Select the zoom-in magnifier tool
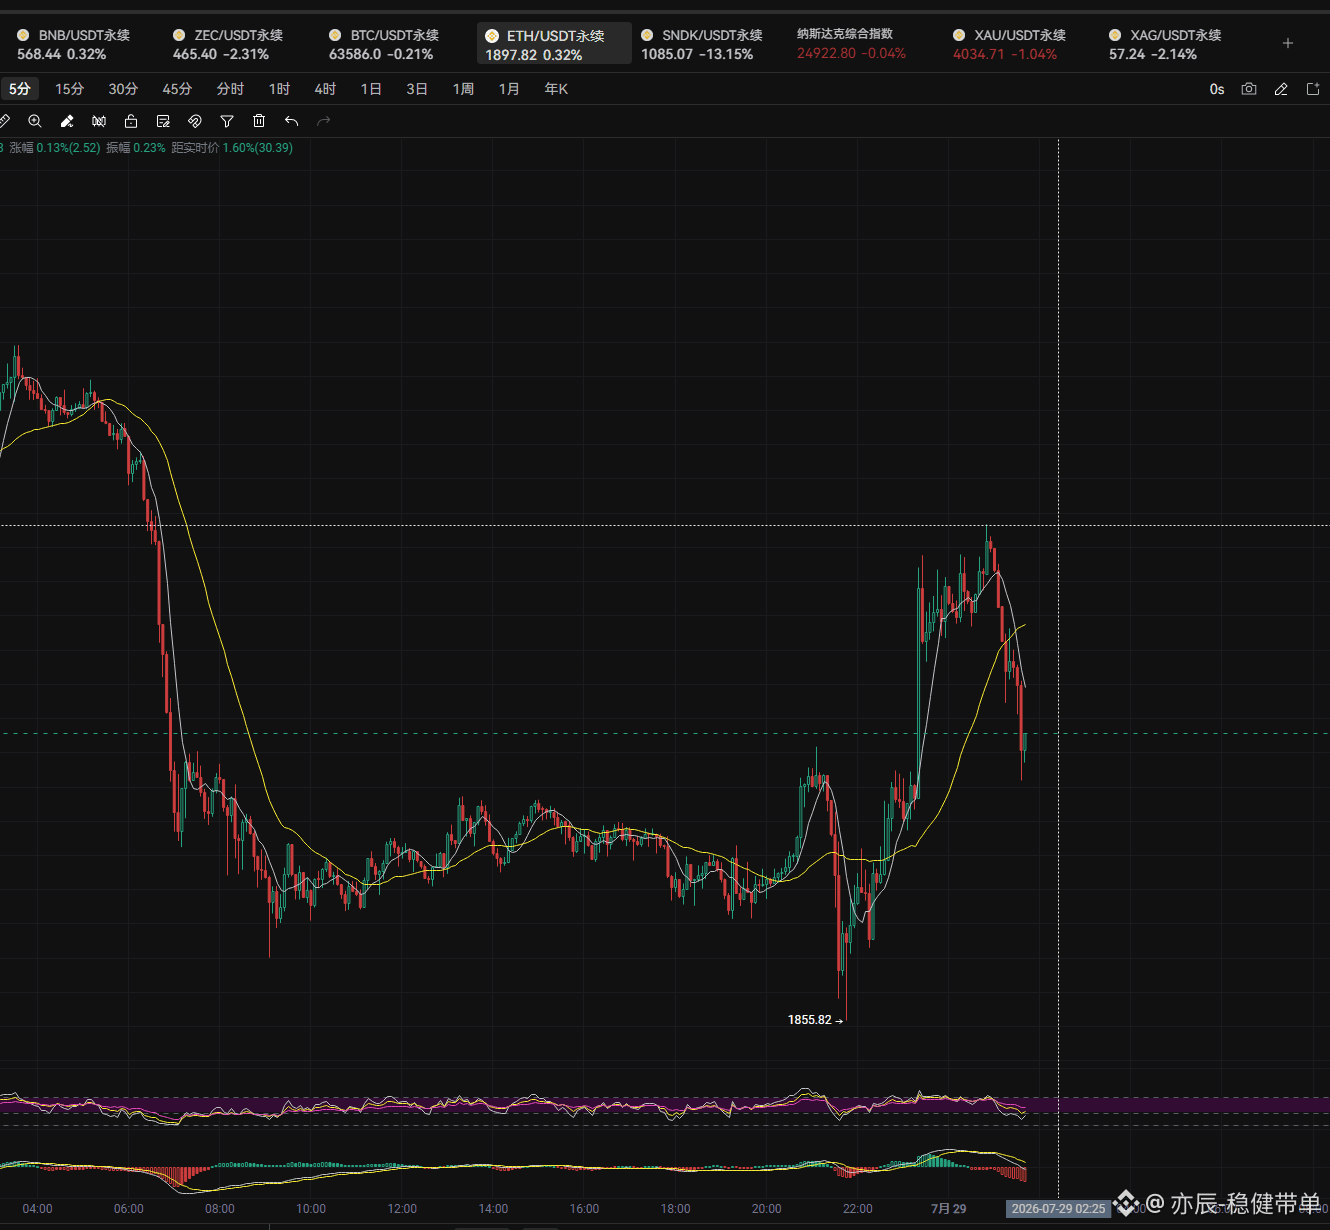1330x1230 pixels. [35, 121]
